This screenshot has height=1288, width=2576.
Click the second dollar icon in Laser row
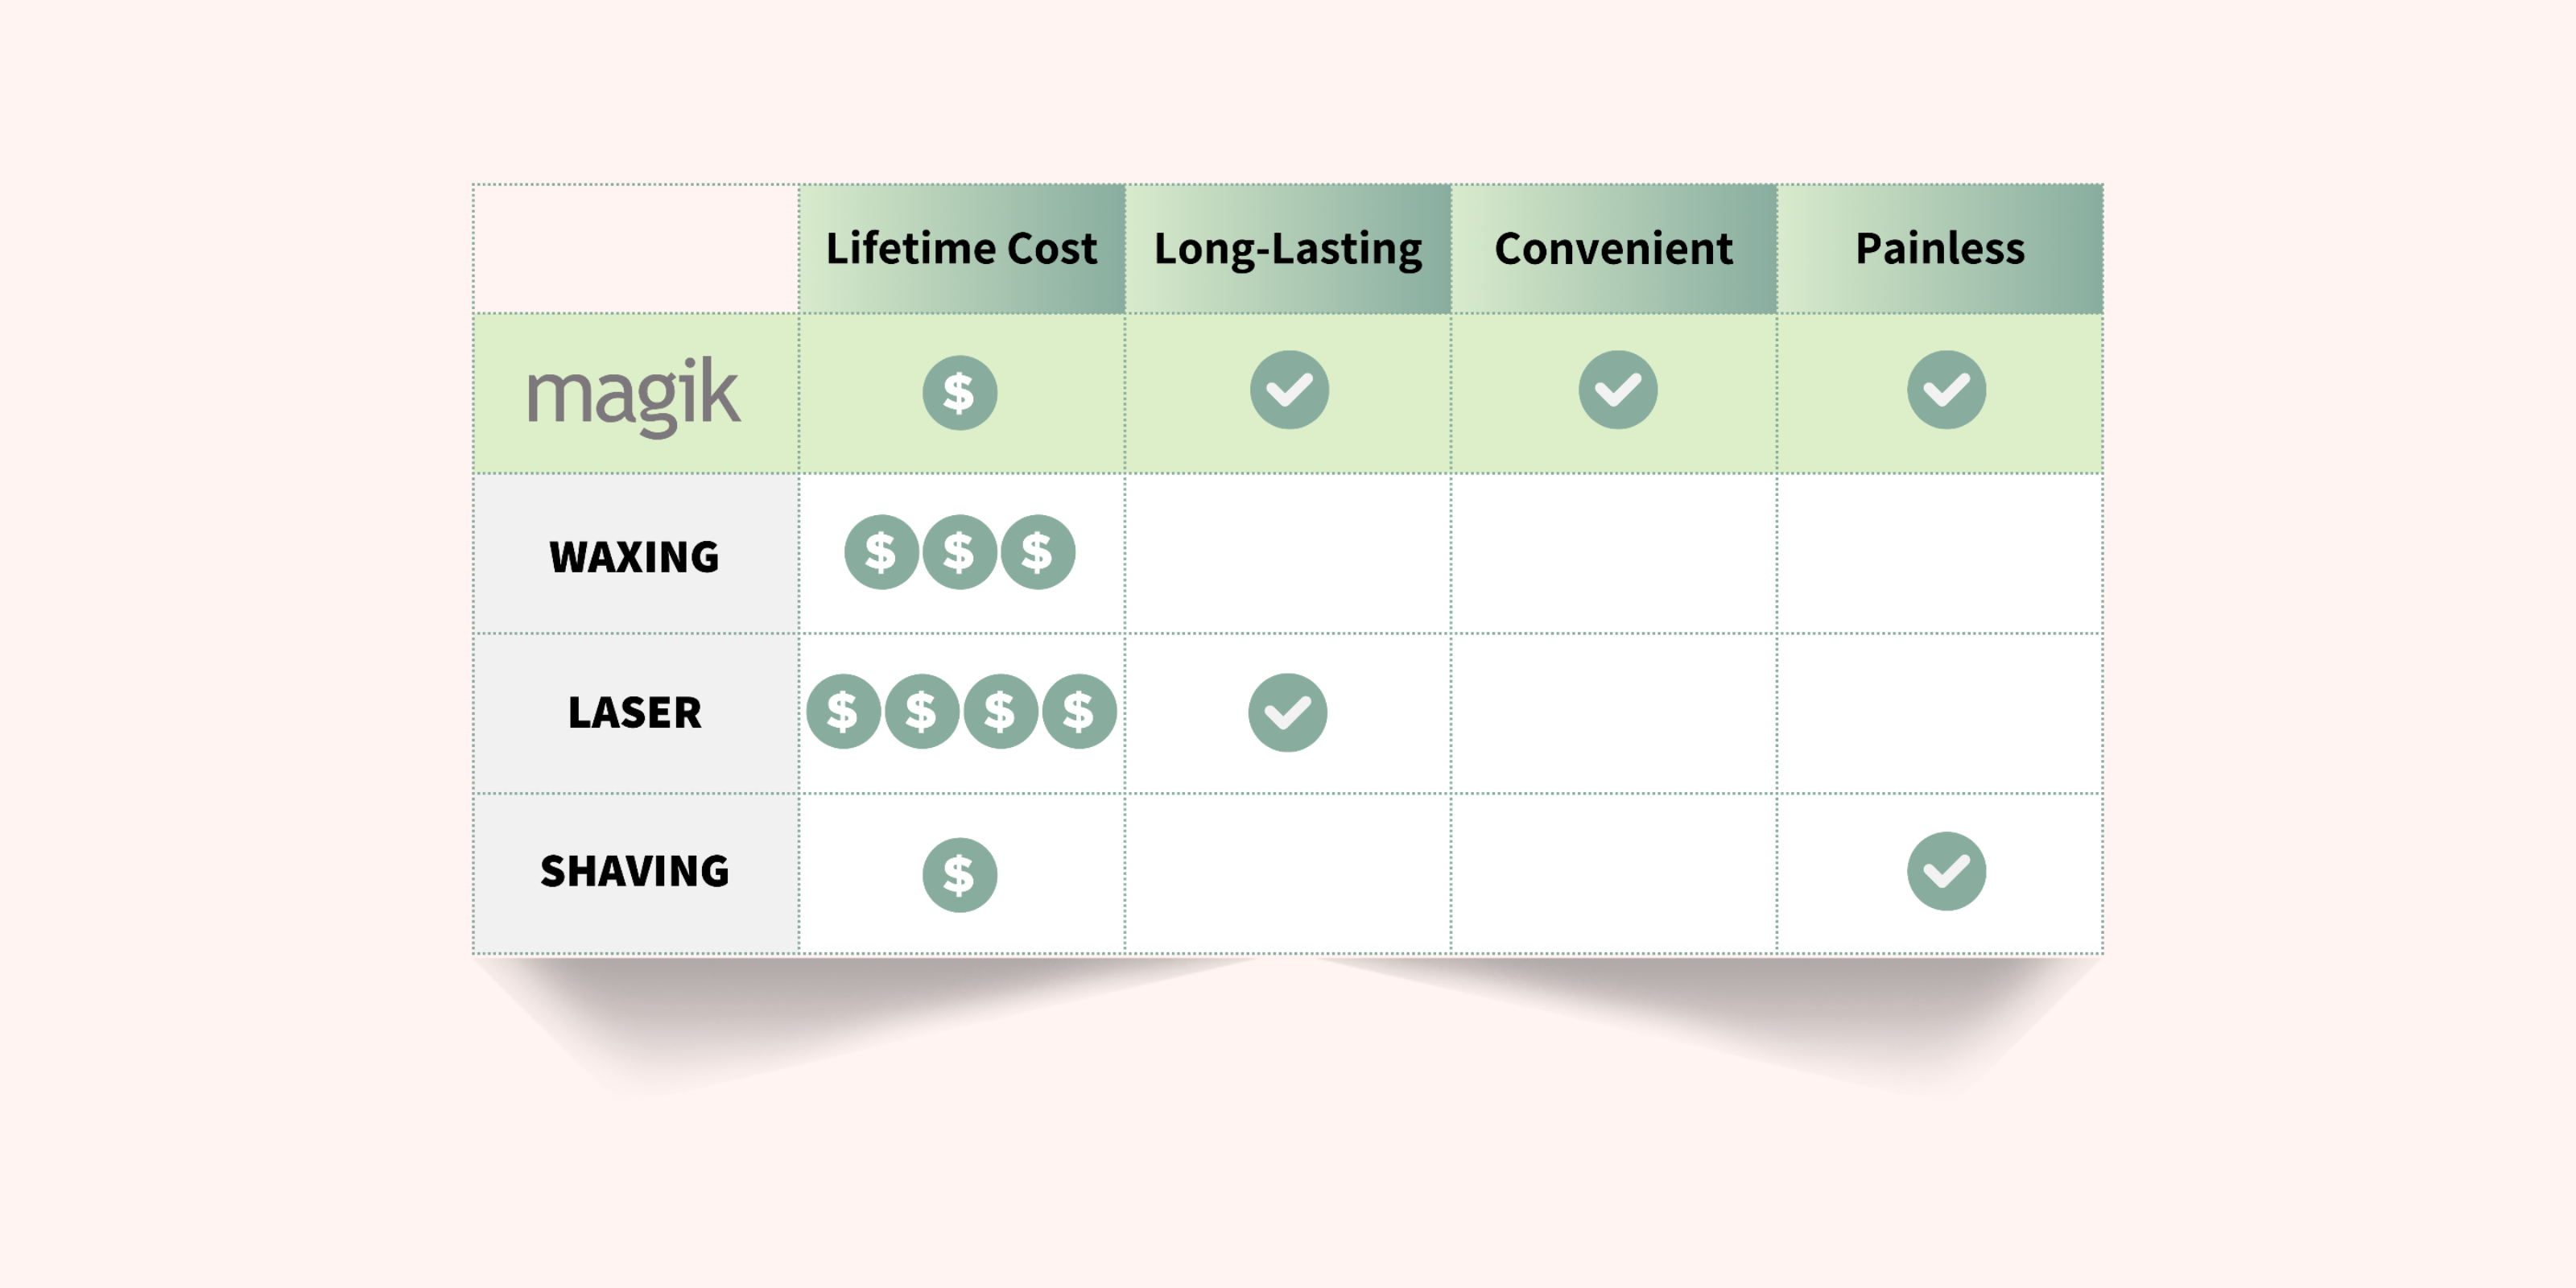click(922, 712)
